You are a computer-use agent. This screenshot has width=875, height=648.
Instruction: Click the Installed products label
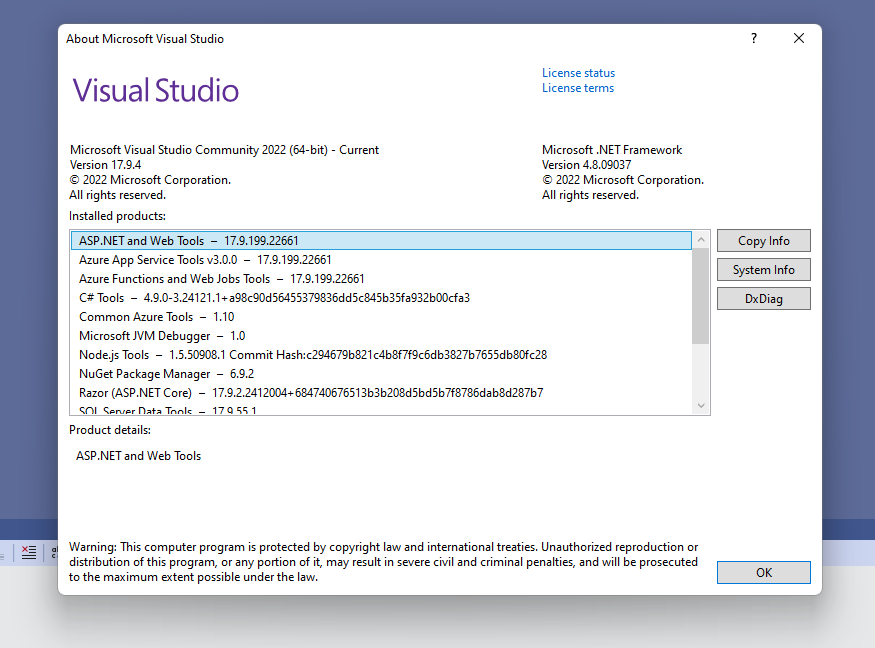pos(117,216)
